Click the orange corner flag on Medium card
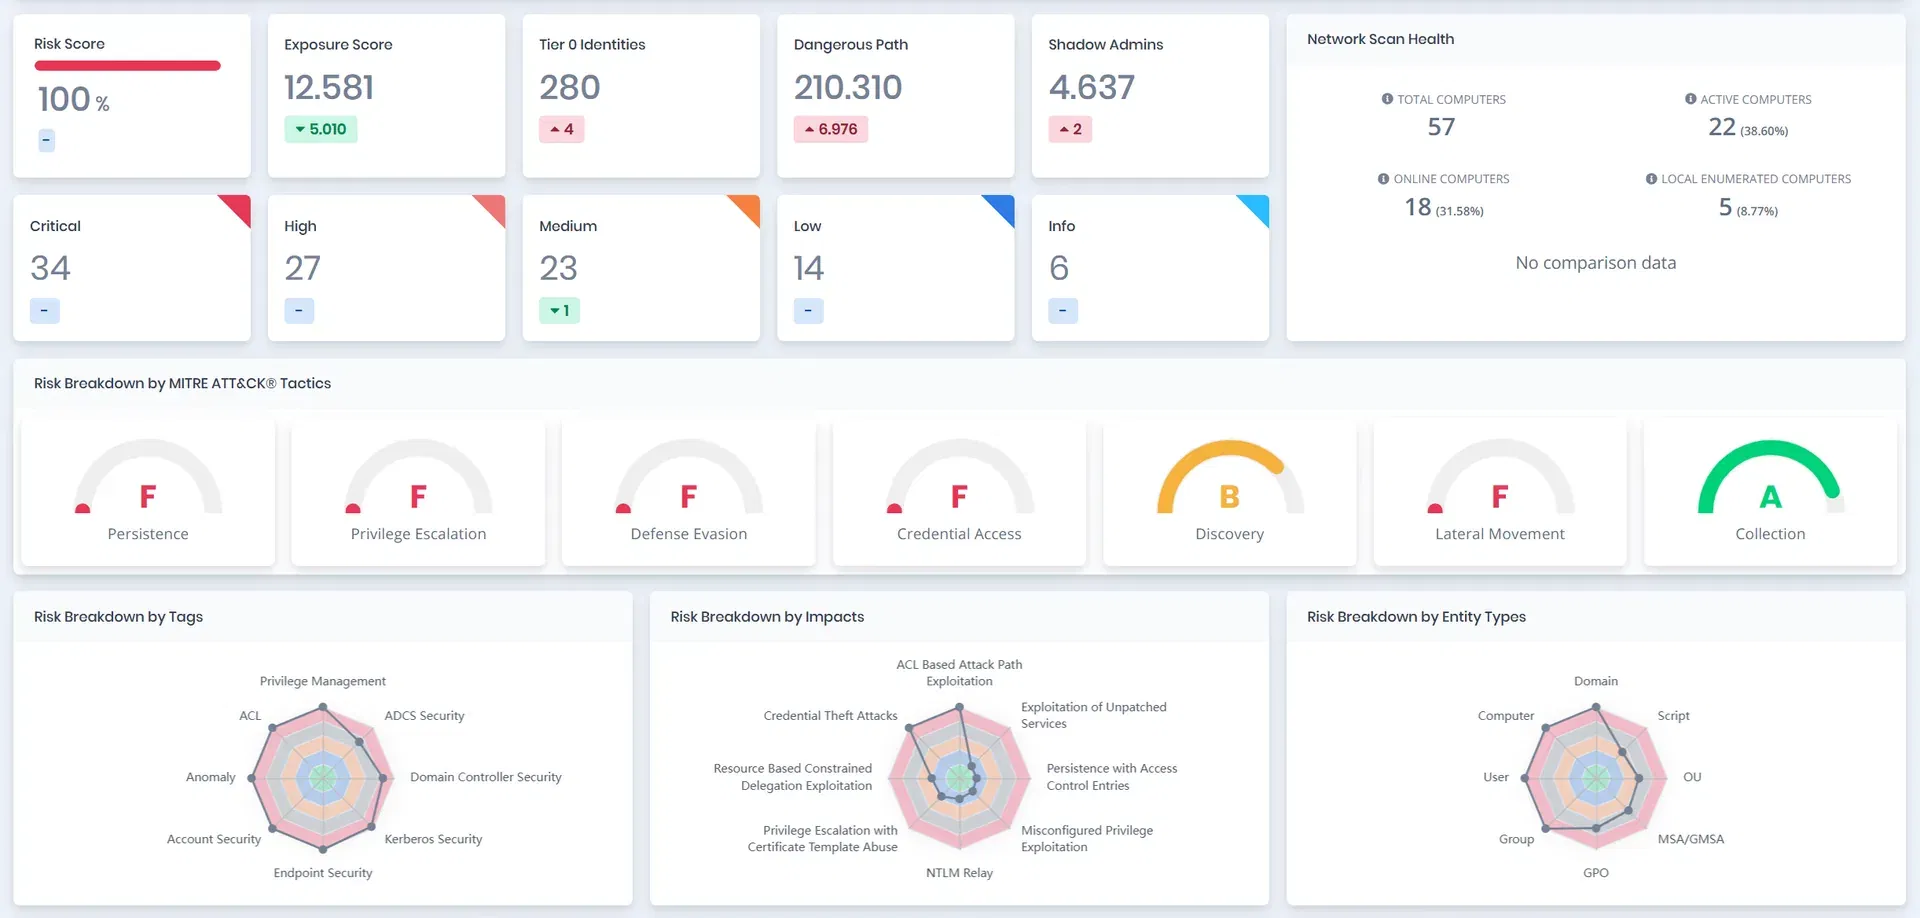The width and height of the screenshot is (1920, 918). click(x=748, y=206)
